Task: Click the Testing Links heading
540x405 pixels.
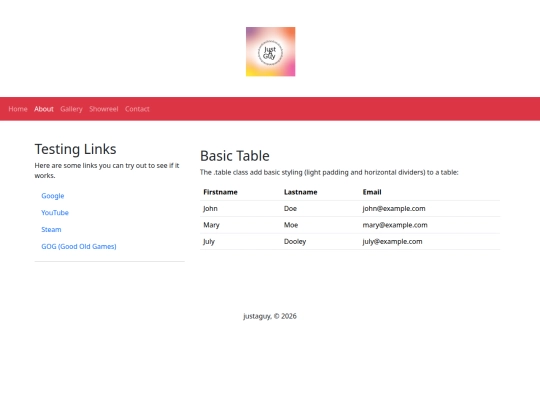Action: [75, 149]
